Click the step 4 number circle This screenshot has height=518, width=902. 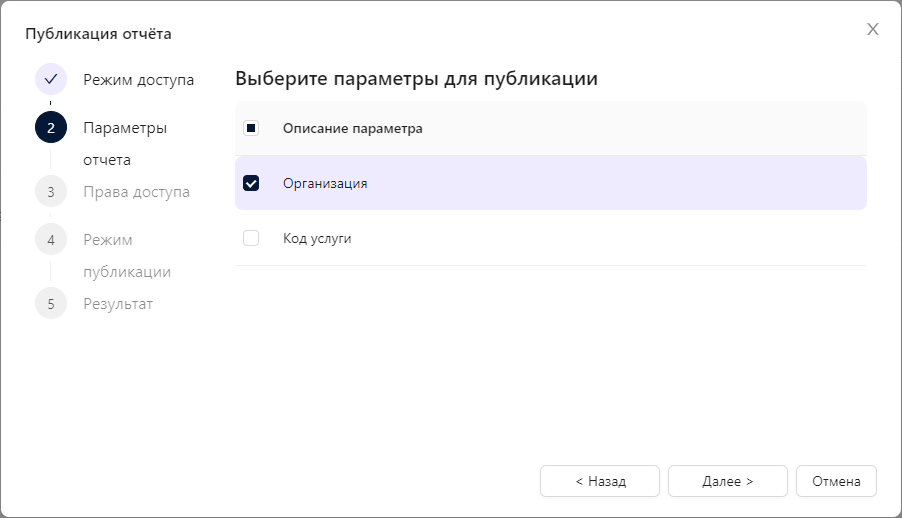pyautogui.click(x=51, y=240)
